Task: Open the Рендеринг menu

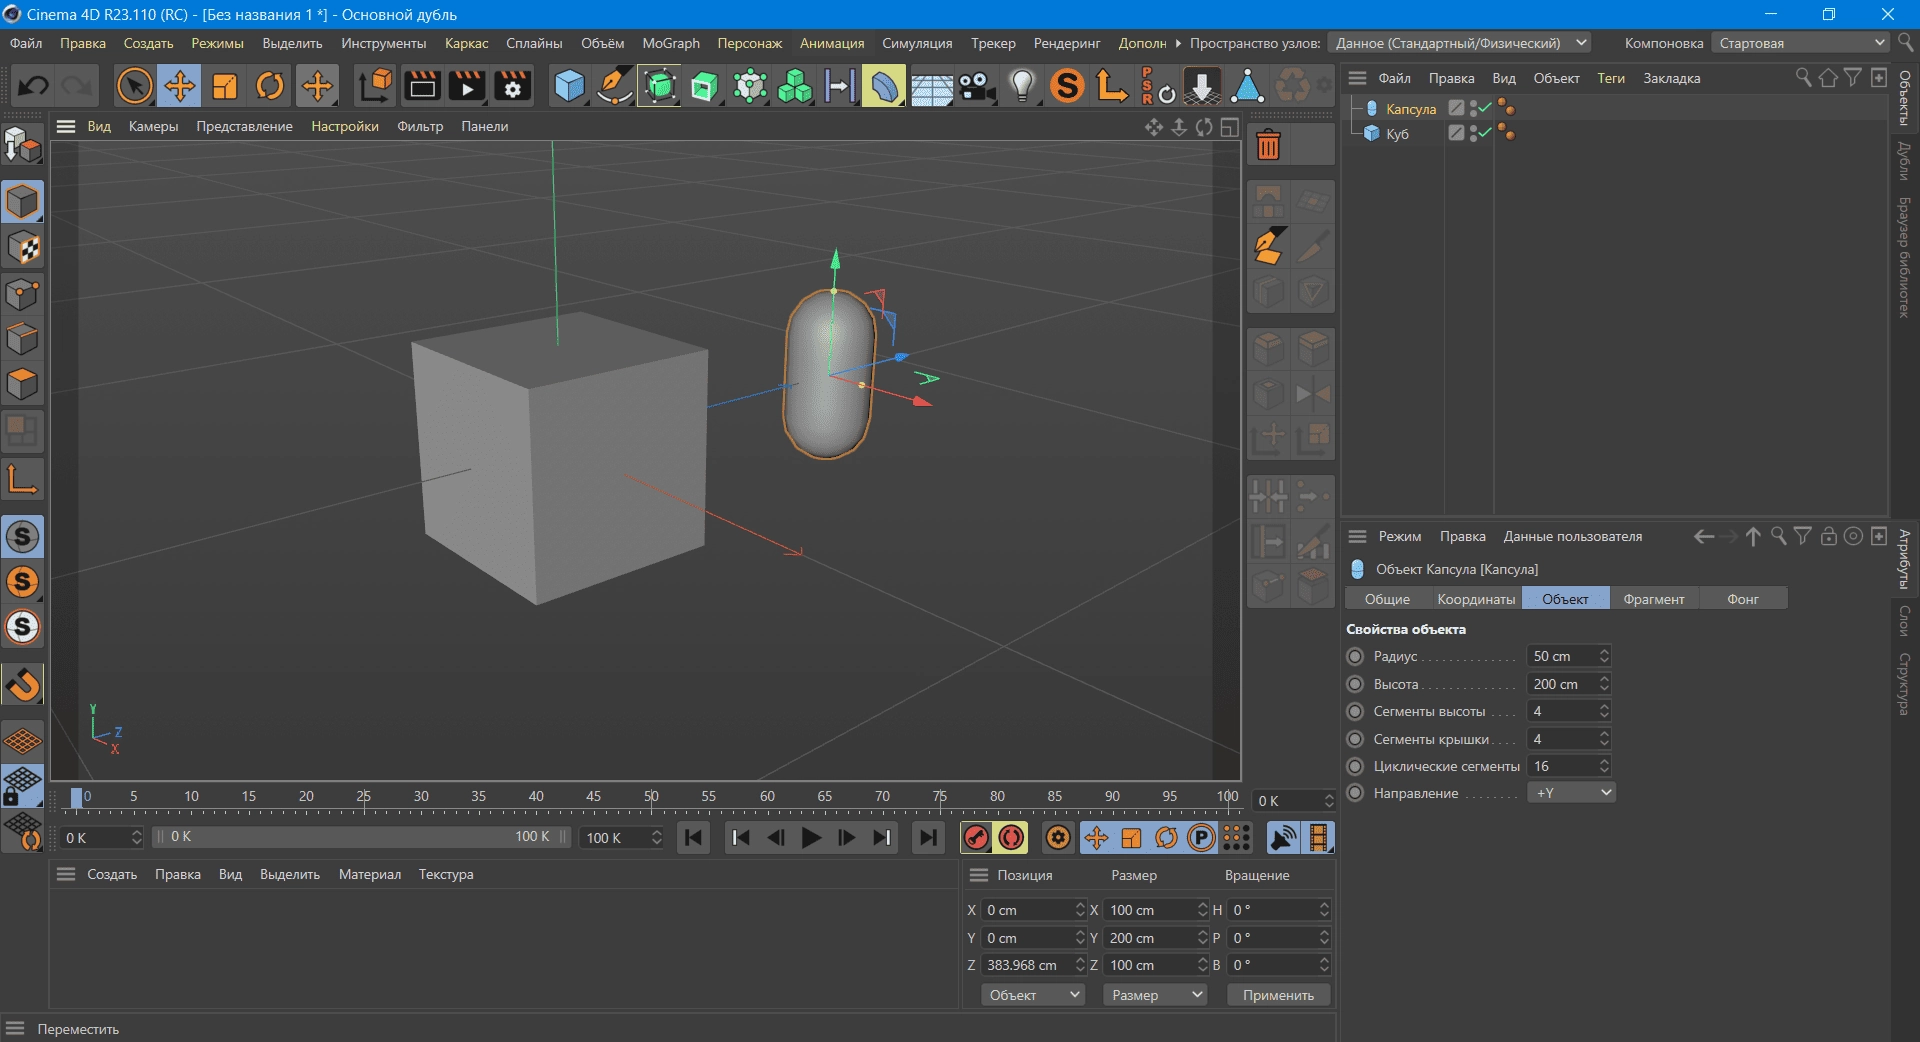Action: [1067, 43]
